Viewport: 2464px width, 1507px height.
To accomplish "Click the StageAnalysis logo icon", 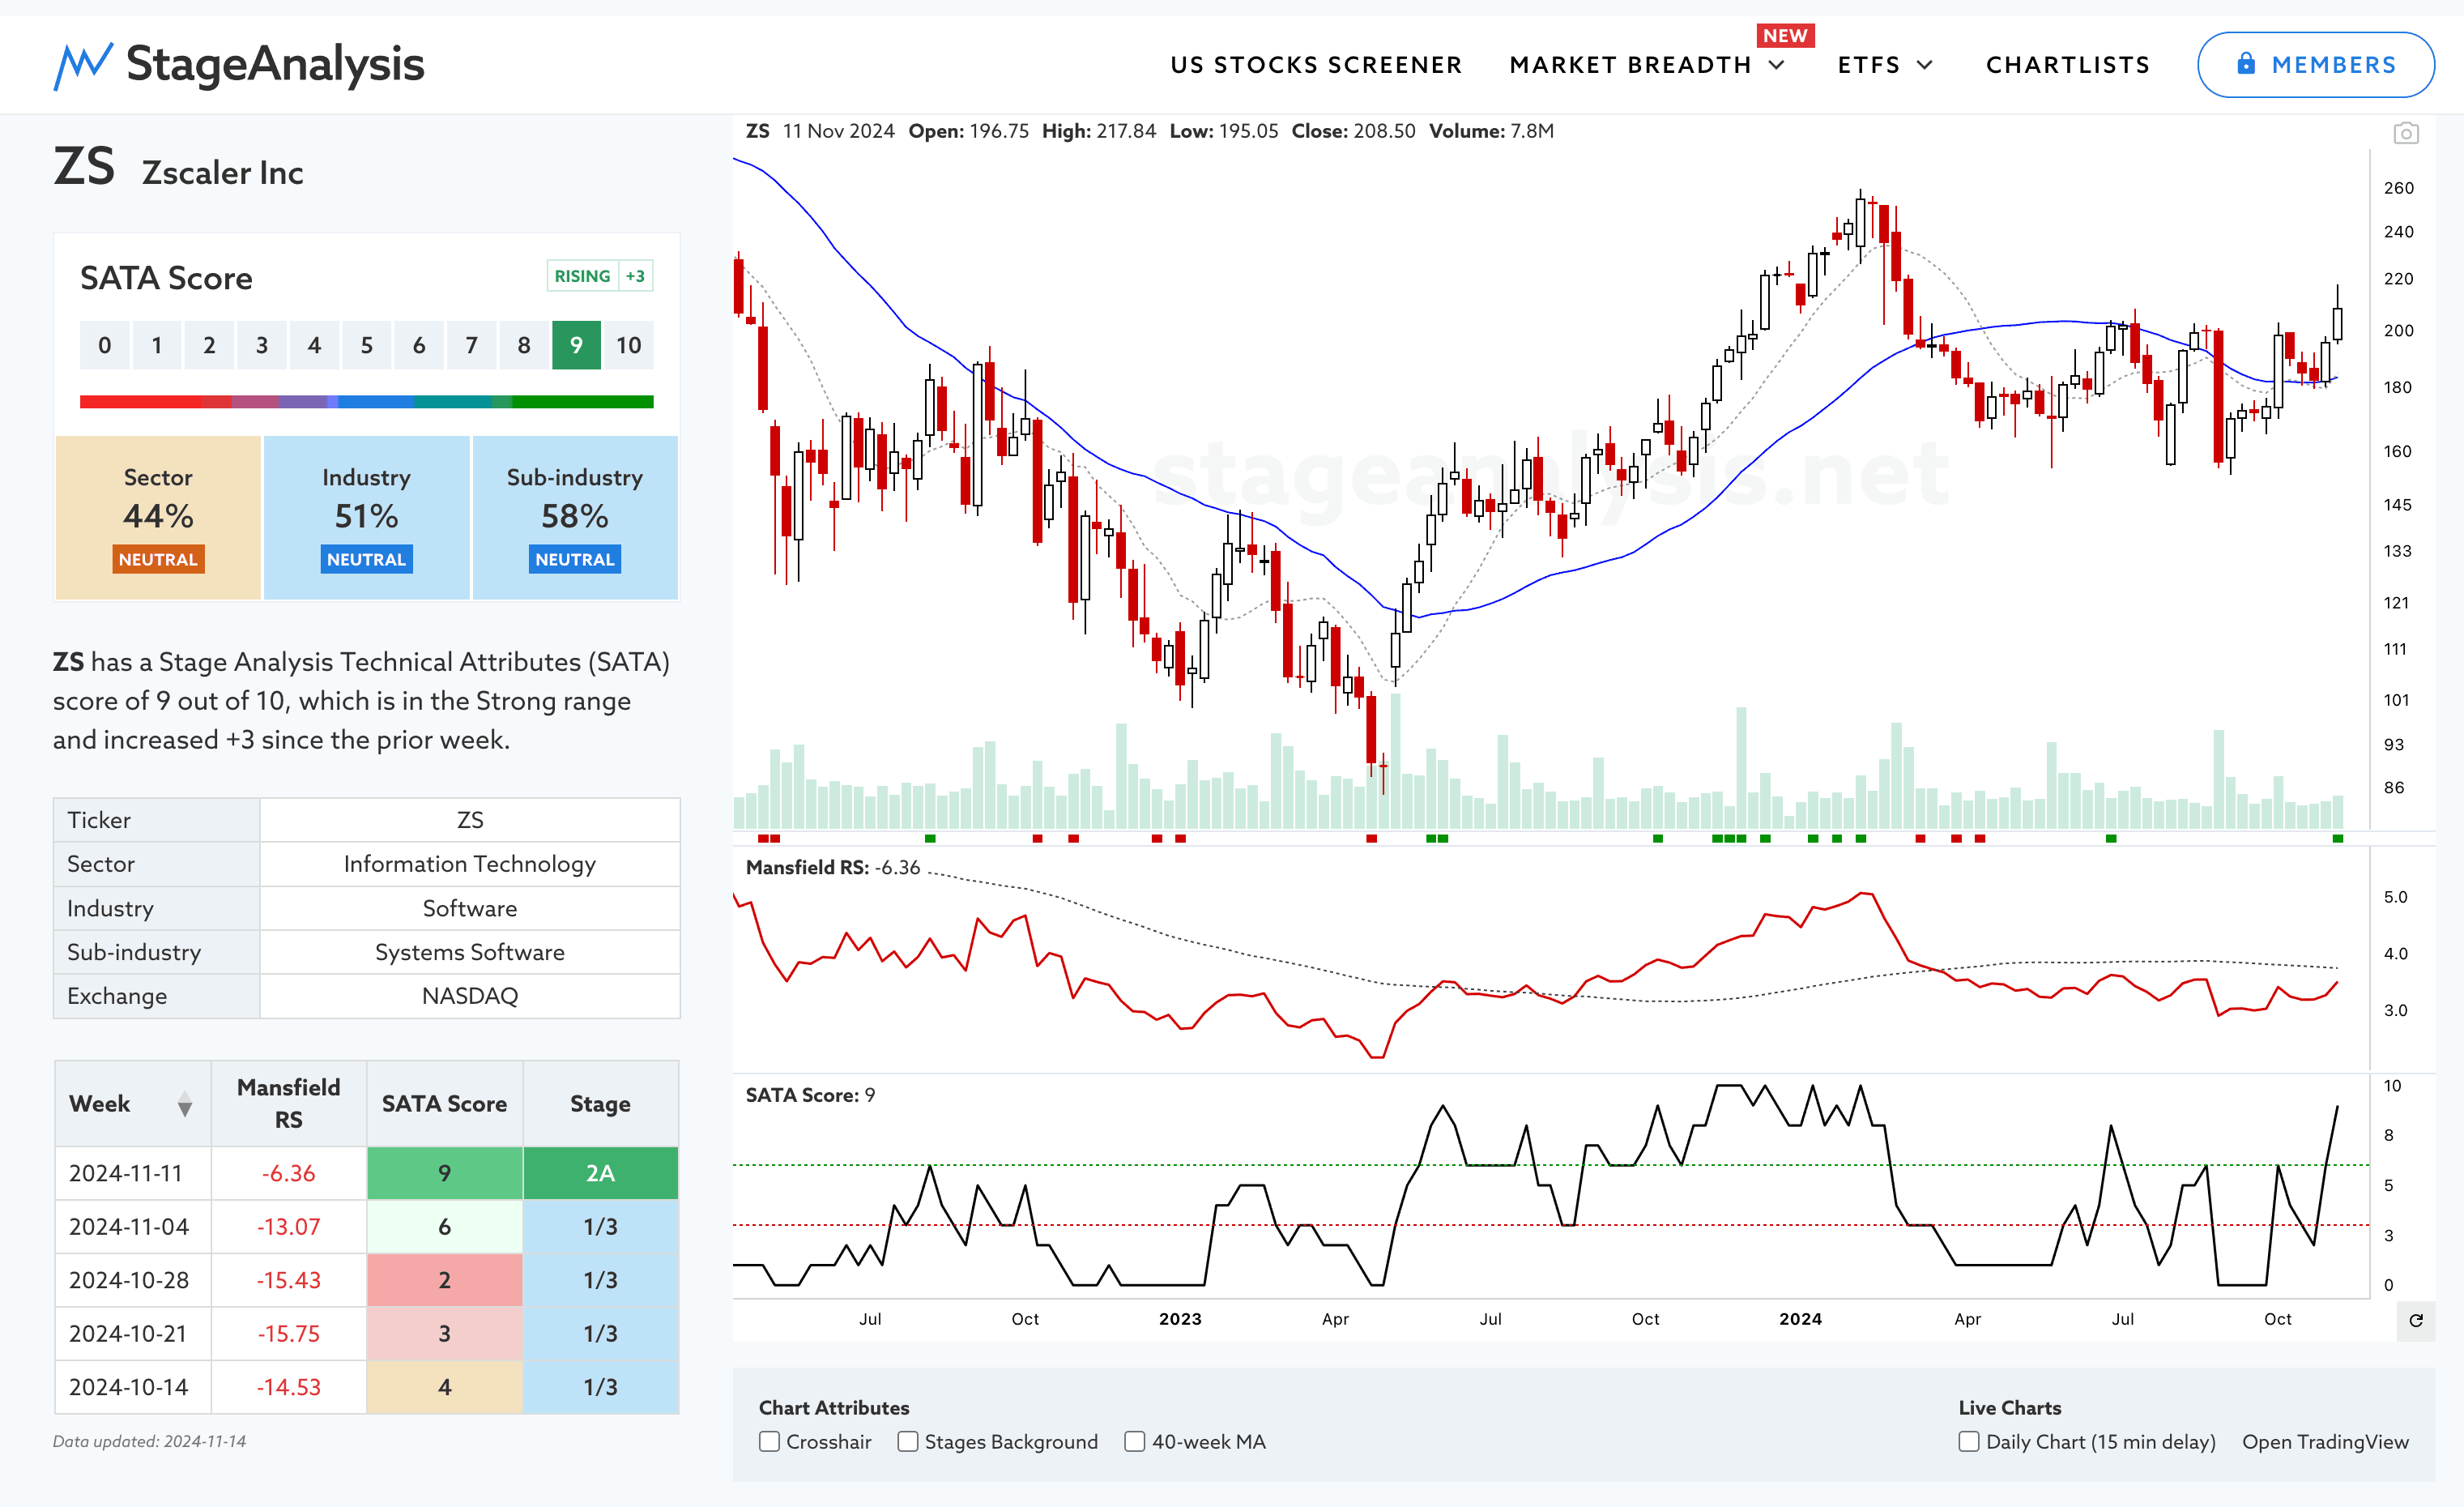I will (83, 66).
